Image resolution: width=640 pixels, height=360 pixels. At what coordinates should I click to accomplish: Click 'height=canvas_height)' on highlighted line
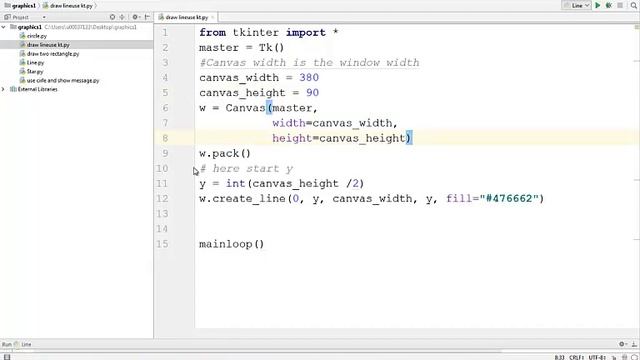(342, 138)
